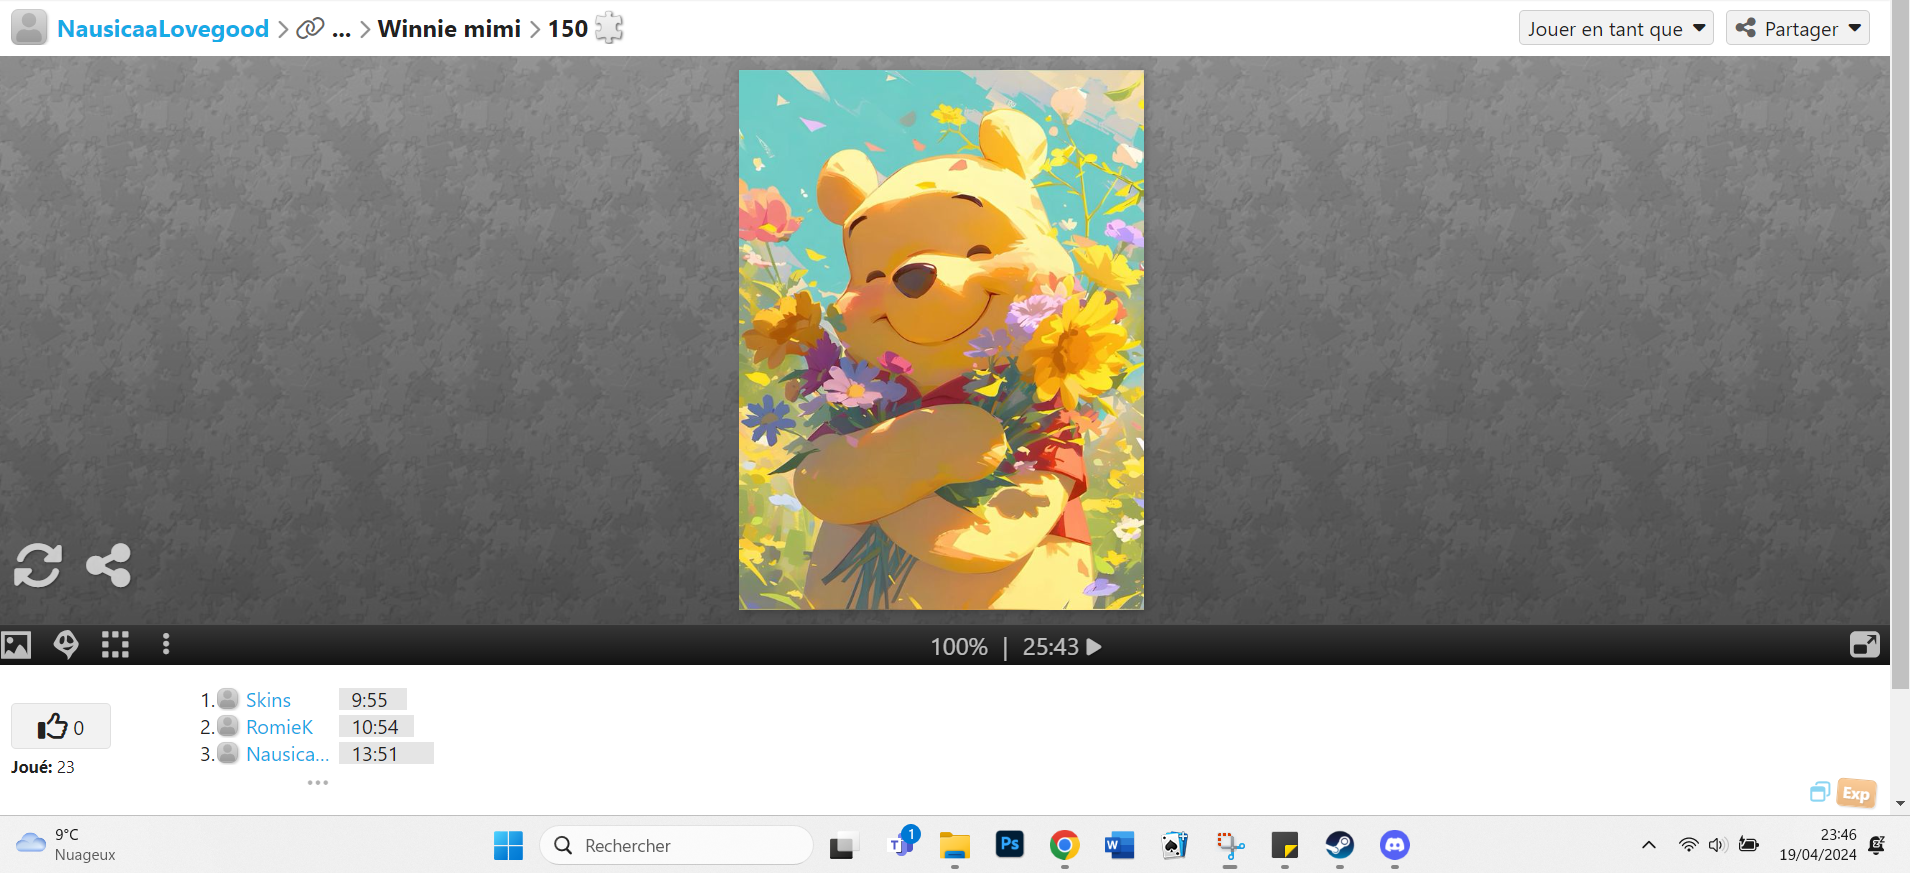This screenshot has height=873, width=1910.
Task: Open the Nausica... player profile
Action: click(x=287, y=754)
